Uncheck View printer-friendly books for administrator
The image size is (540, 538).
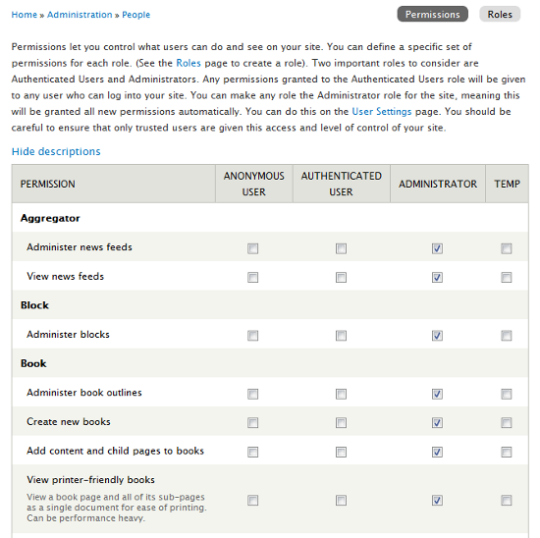pos(437,500)
